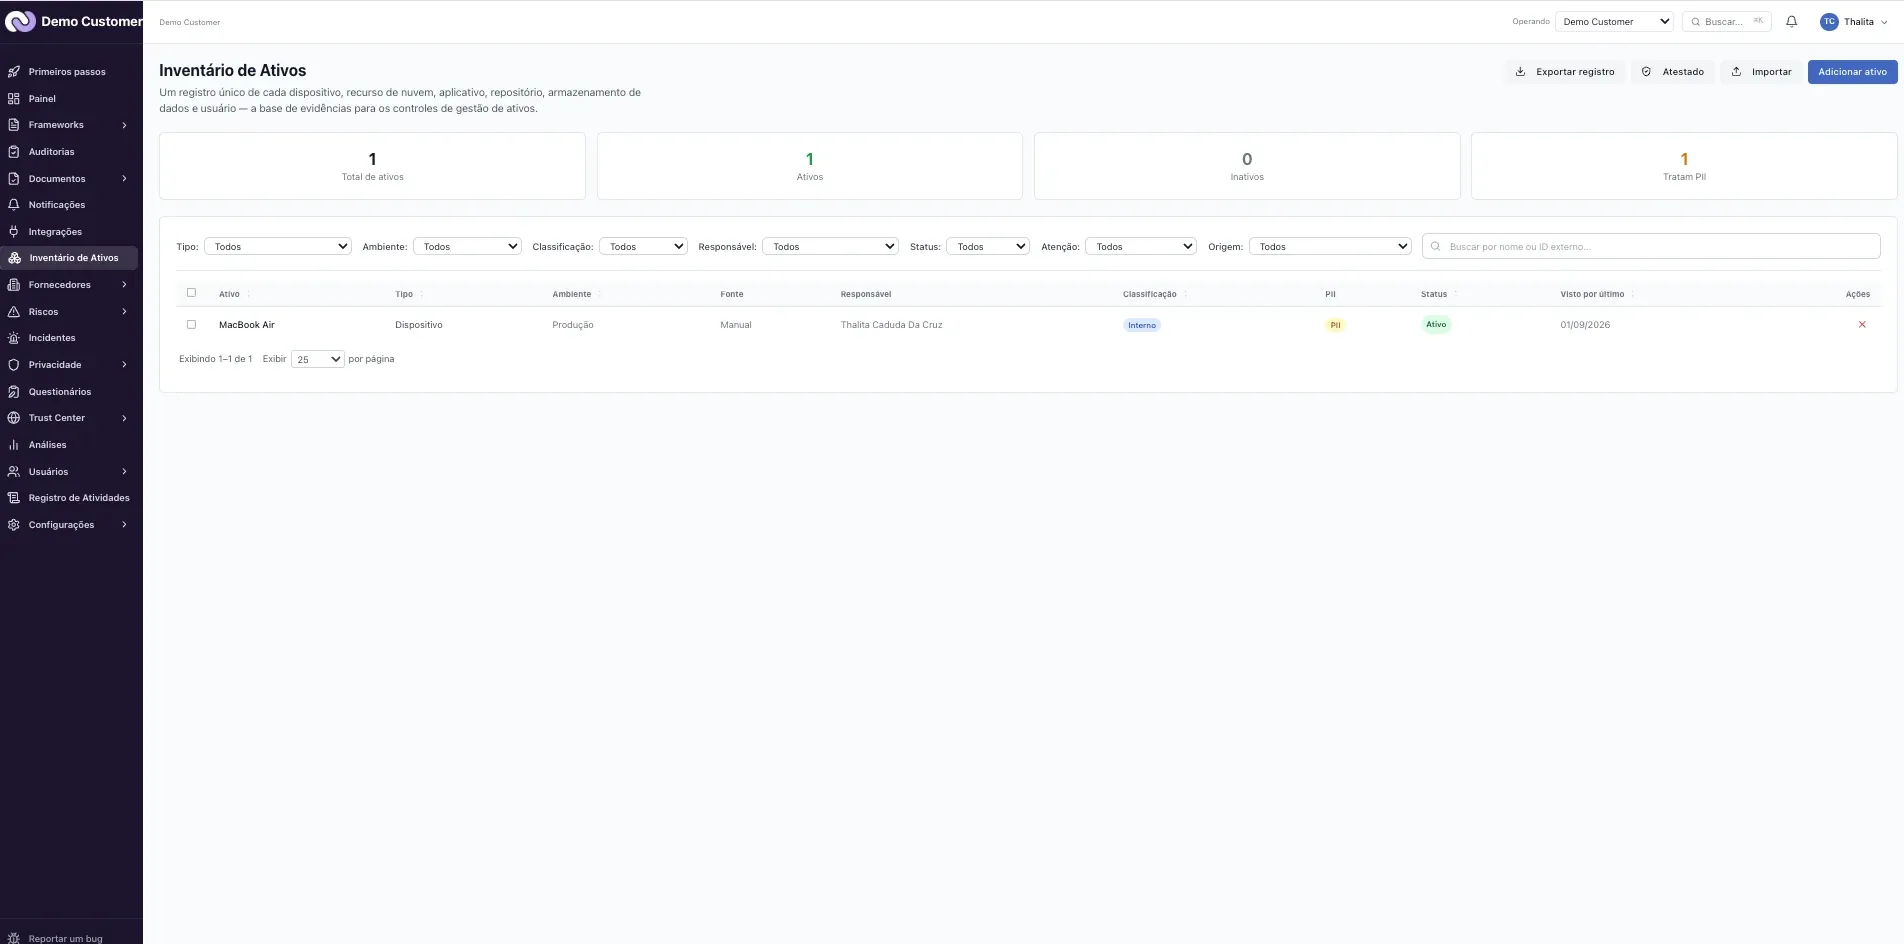Open the Responsável filter dropdown
This screenshot has width=1904, height=944.
830,247
